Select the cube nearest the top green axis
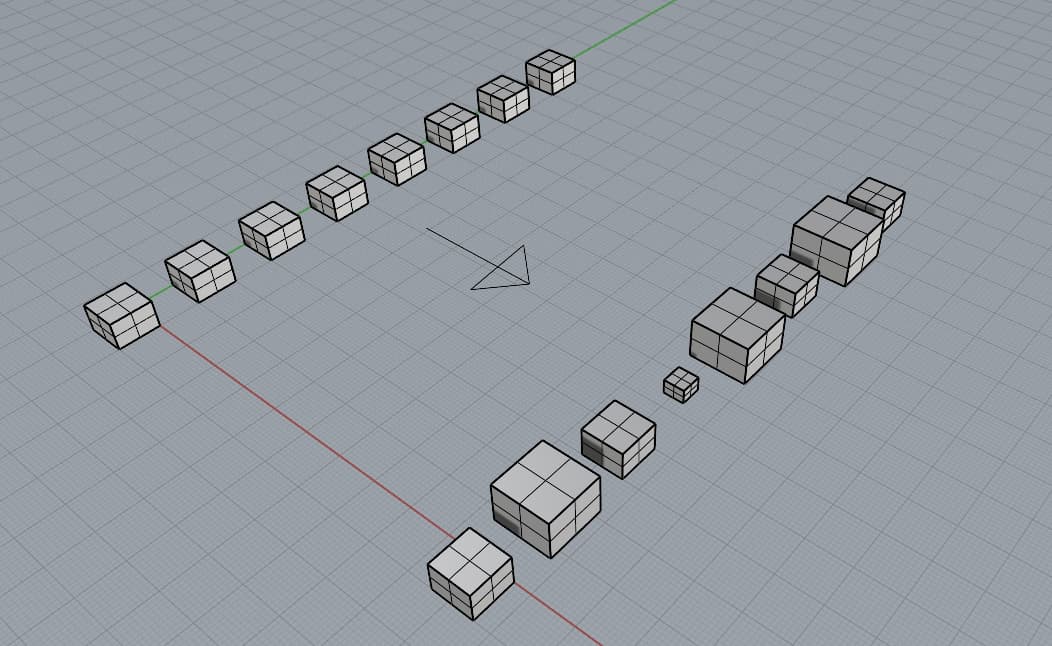The height and width of the screenshot is (646, 1052). [552, 74]
